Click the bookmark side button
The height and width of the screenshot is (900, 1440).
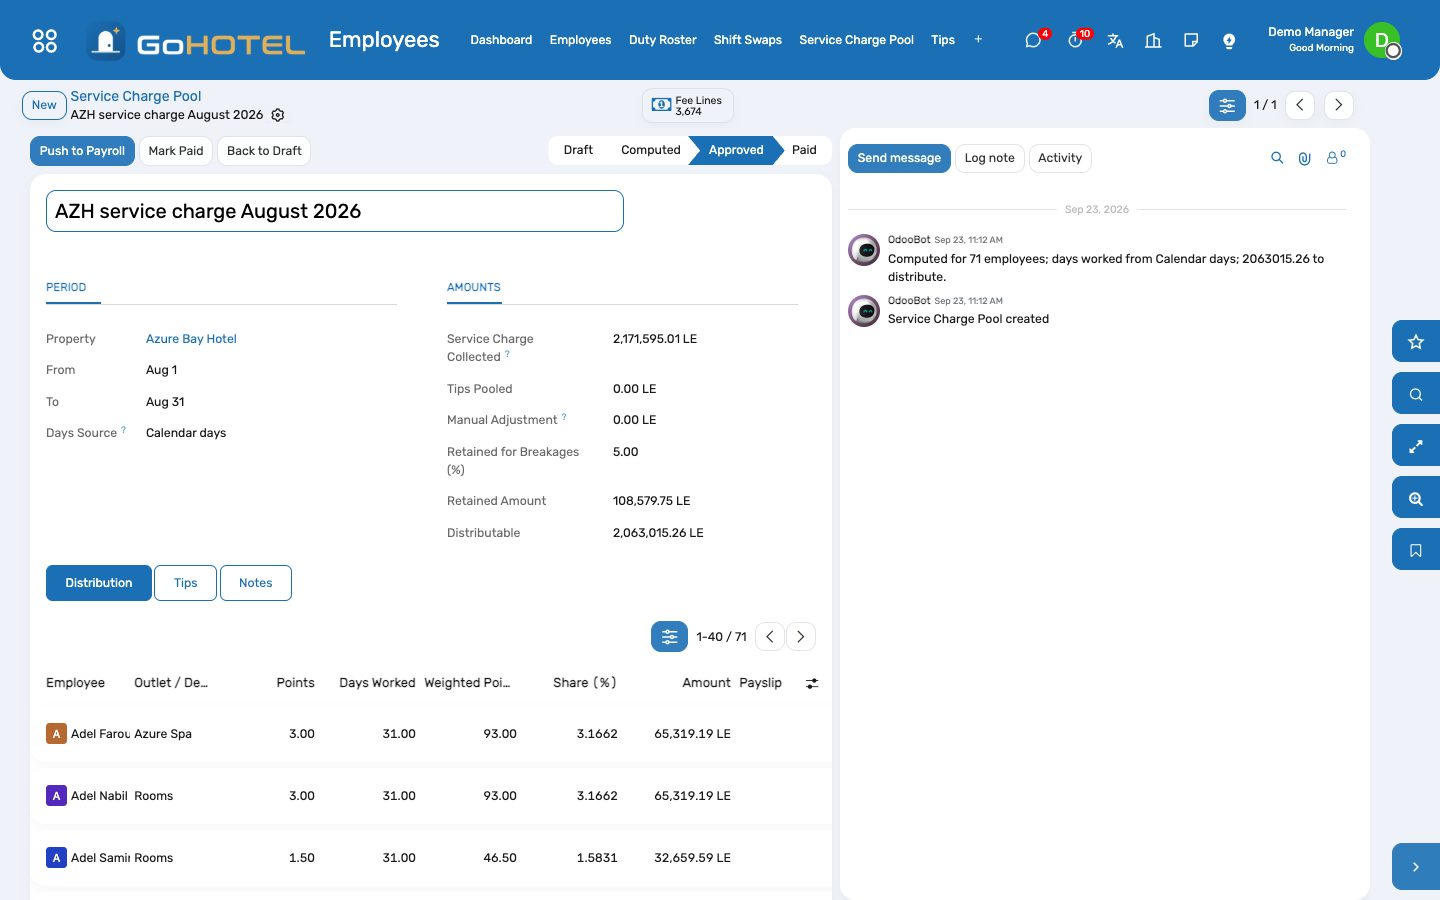1416,550
